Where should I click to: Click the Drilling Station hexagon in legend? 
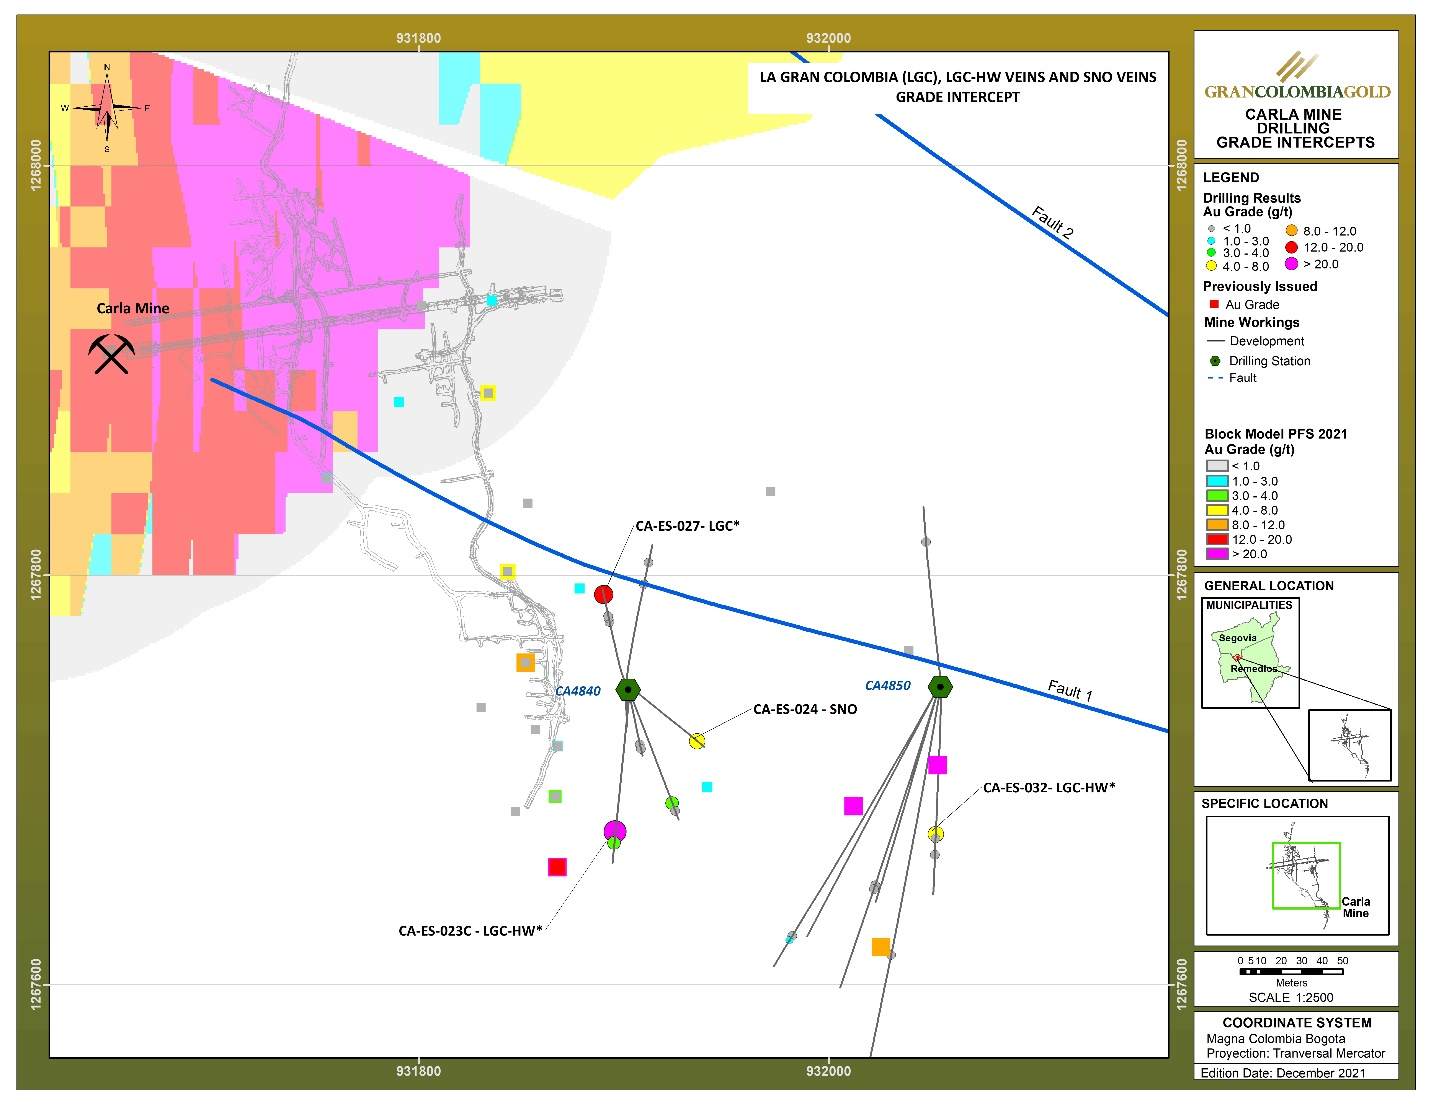tap(1215, 361)
